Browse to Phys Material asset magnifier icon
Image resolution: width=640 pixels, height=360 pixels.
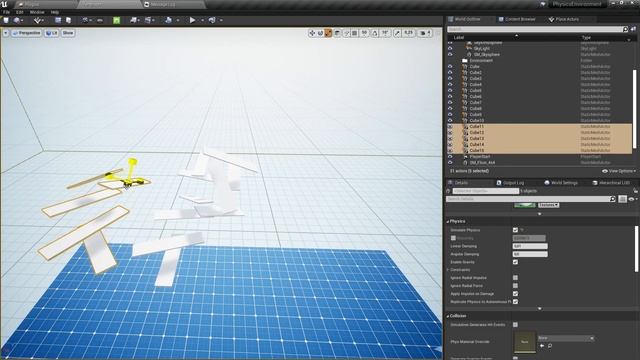coord(550,346)
